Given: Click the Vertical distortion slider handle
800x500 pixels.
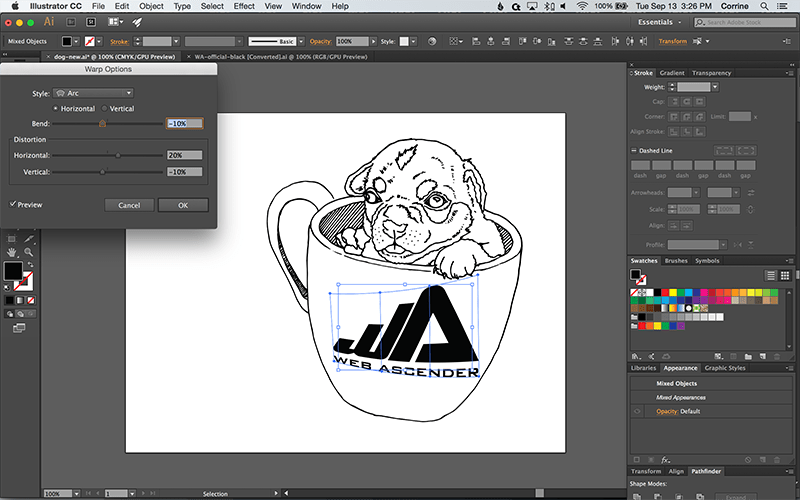Looking at the screenshot, I should (x=102, y=172).
